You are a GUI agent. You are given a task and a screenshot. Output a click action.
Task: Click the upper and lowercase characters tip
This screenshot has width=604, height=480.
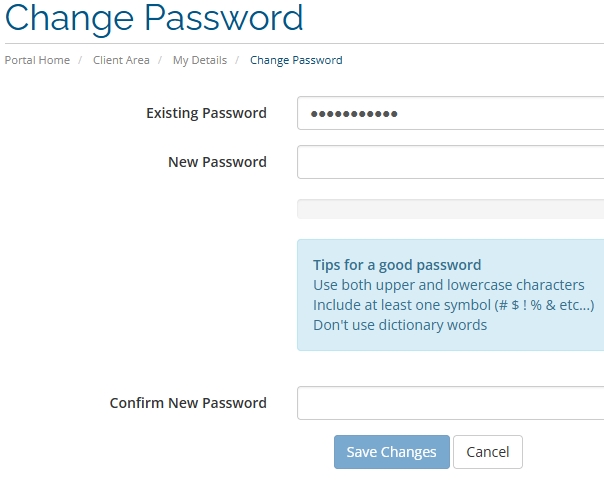click(448, 285)
